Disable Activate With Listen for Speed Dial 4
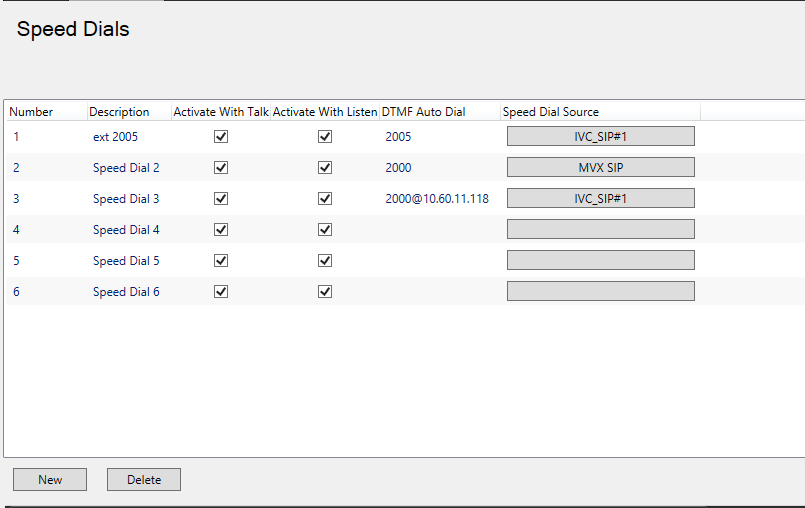The image size is (805, 508). coord(325,230)
